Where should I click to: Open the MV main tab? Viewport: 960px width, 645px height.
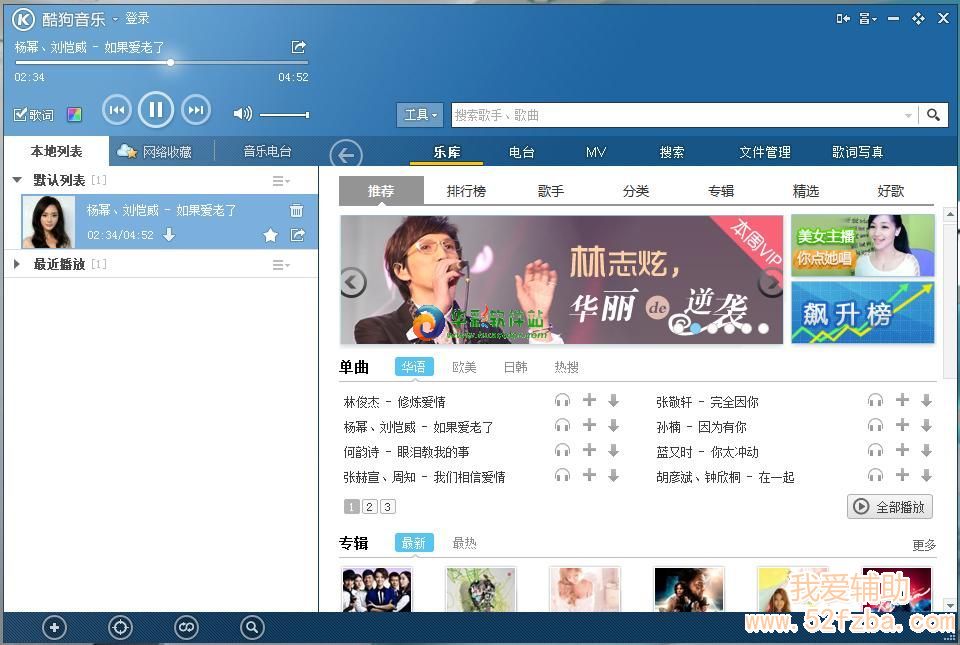click(x=596, y=152)
